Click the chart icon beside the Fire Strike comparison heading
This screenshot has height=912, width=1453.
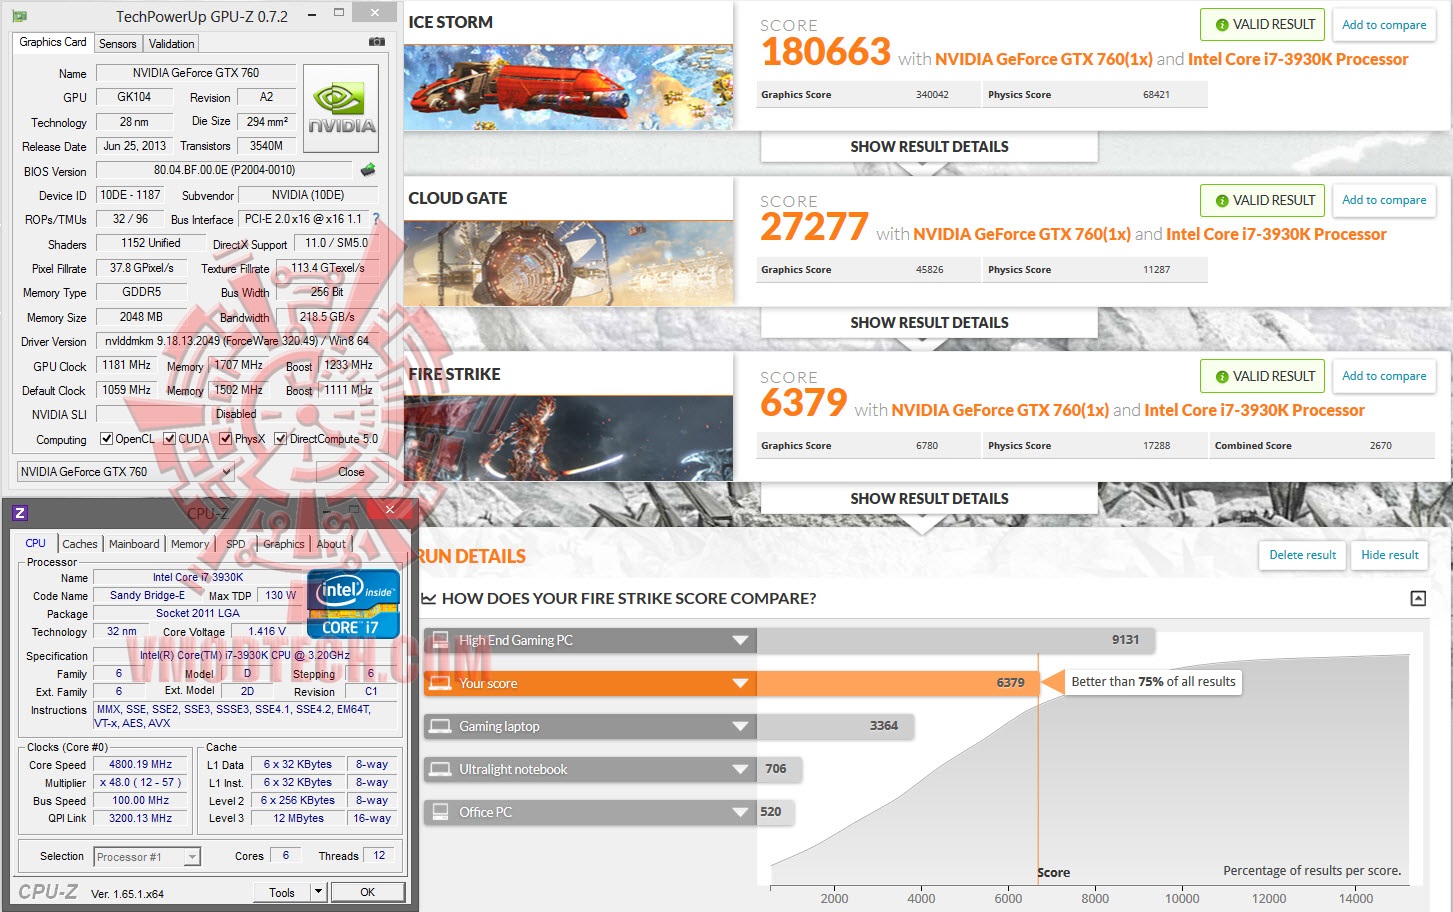point(428,598)
